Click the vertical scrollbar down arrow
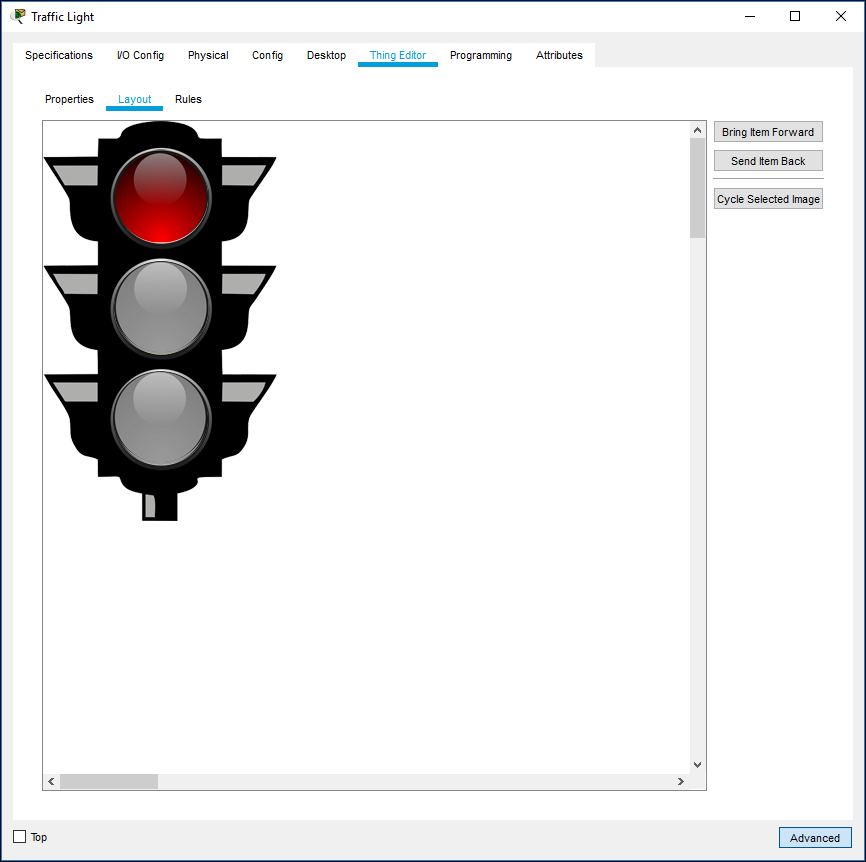Image resolution: width=866 pixels, height=862 pixels. coord(698,765)
